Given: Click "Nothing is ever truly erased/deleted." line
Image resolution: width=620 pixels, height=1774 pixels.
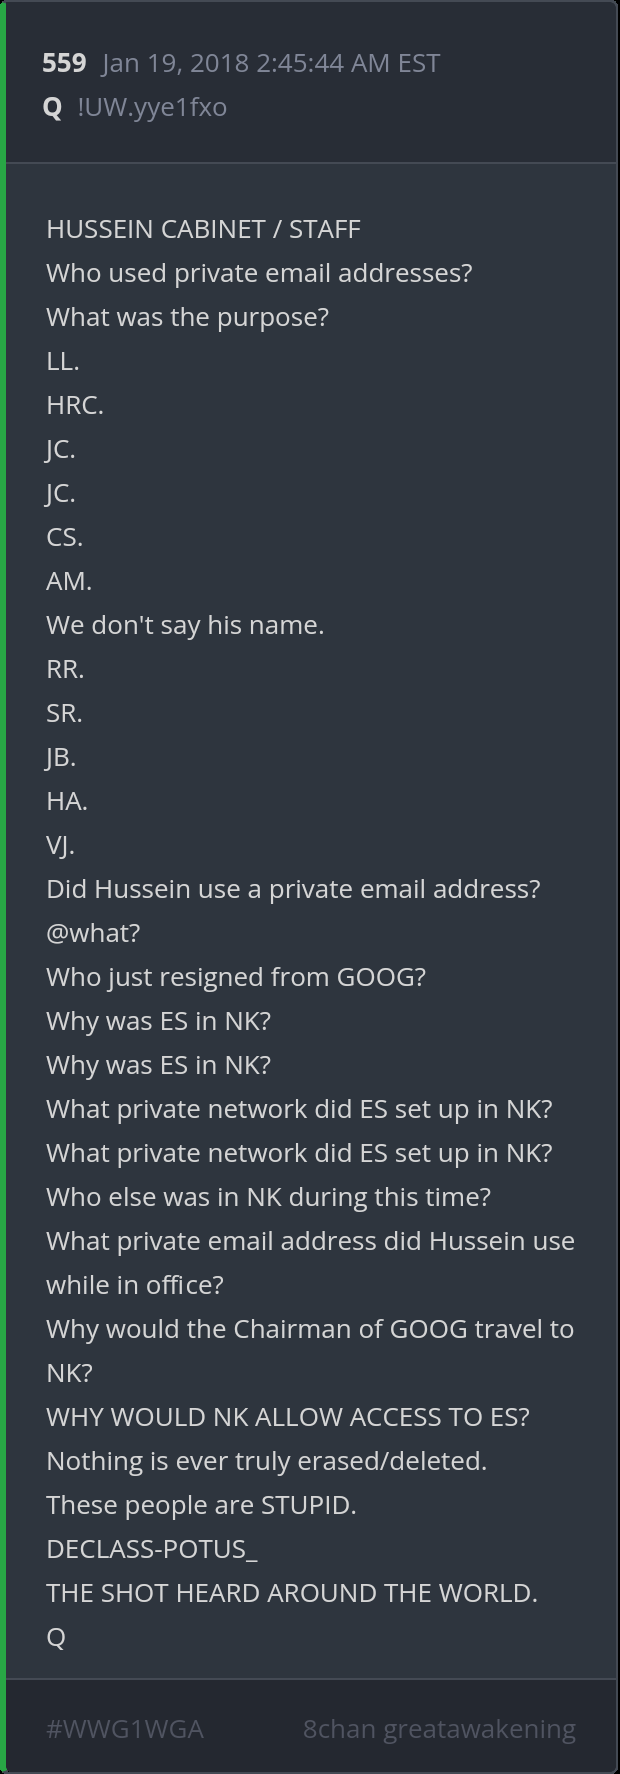Looking at the screenshot, I should coord(266,1461).
